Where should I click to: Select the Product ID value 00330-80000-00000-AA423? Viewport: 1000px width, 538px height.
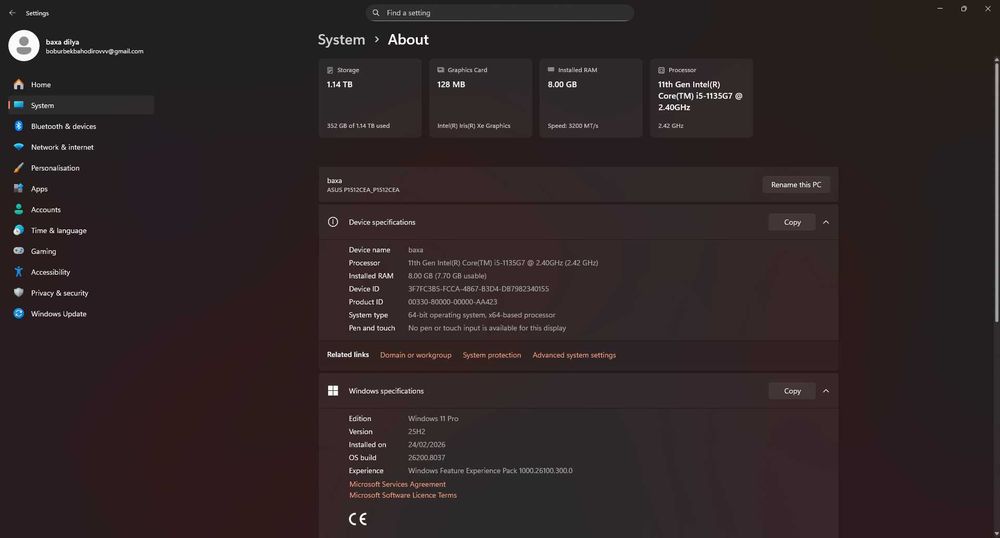coord(452,302)
